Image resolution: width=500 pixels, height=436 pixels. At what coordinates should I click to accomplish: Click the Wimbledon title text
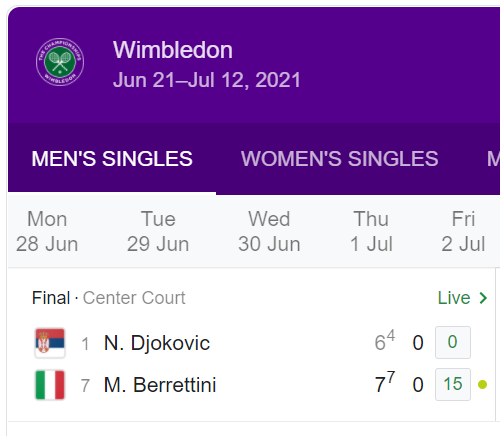(x=173, y=50)
